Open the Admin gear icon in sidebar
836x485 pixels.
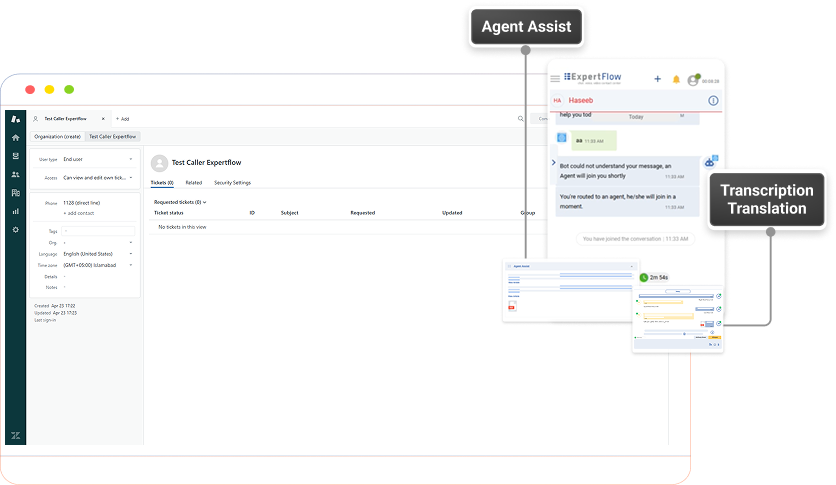click(15, 230)
